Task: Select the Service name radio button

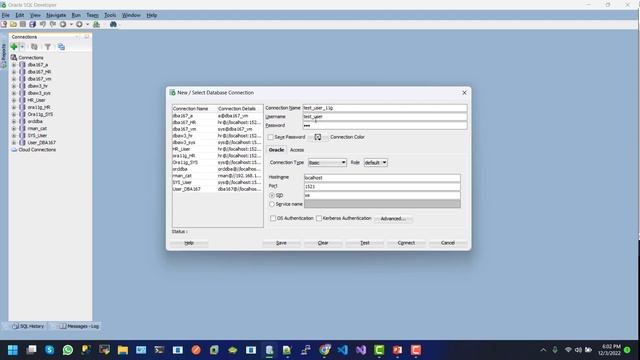Action: coord(272,204)
